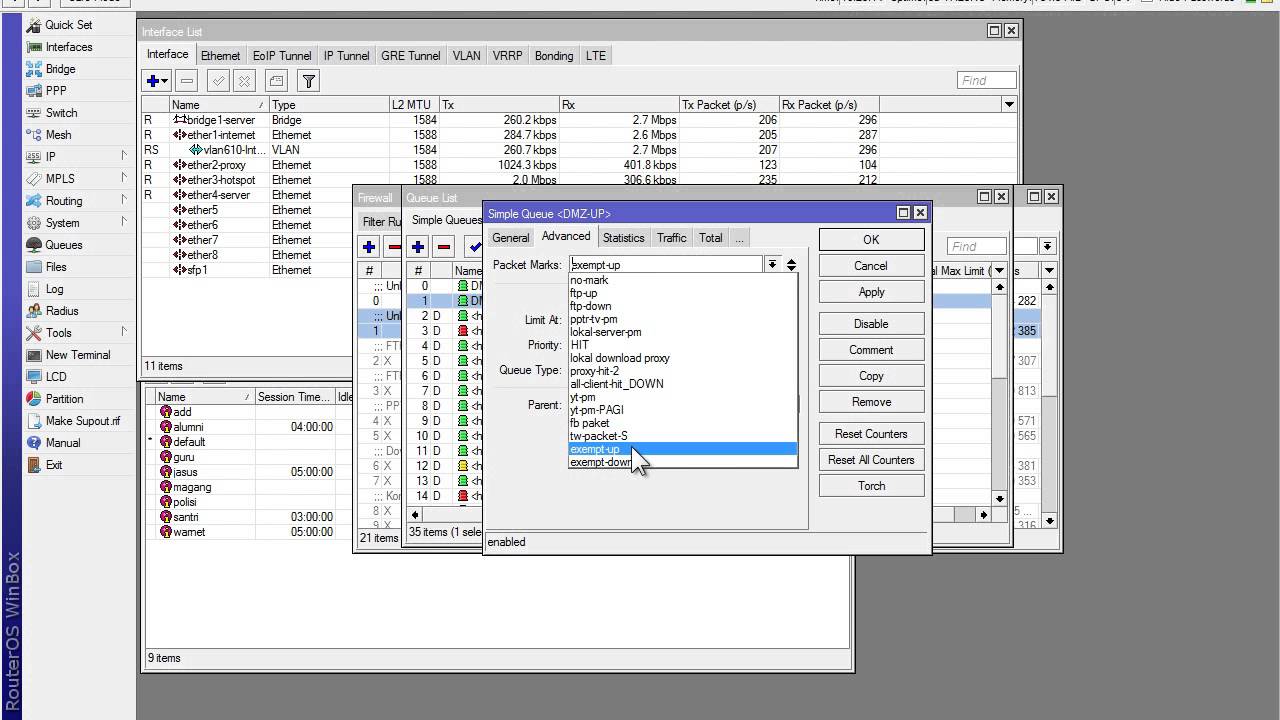Screen dimensions: 1280x720
Task: Click the Comment button in Simple Queue
Action: click(871, 350)
